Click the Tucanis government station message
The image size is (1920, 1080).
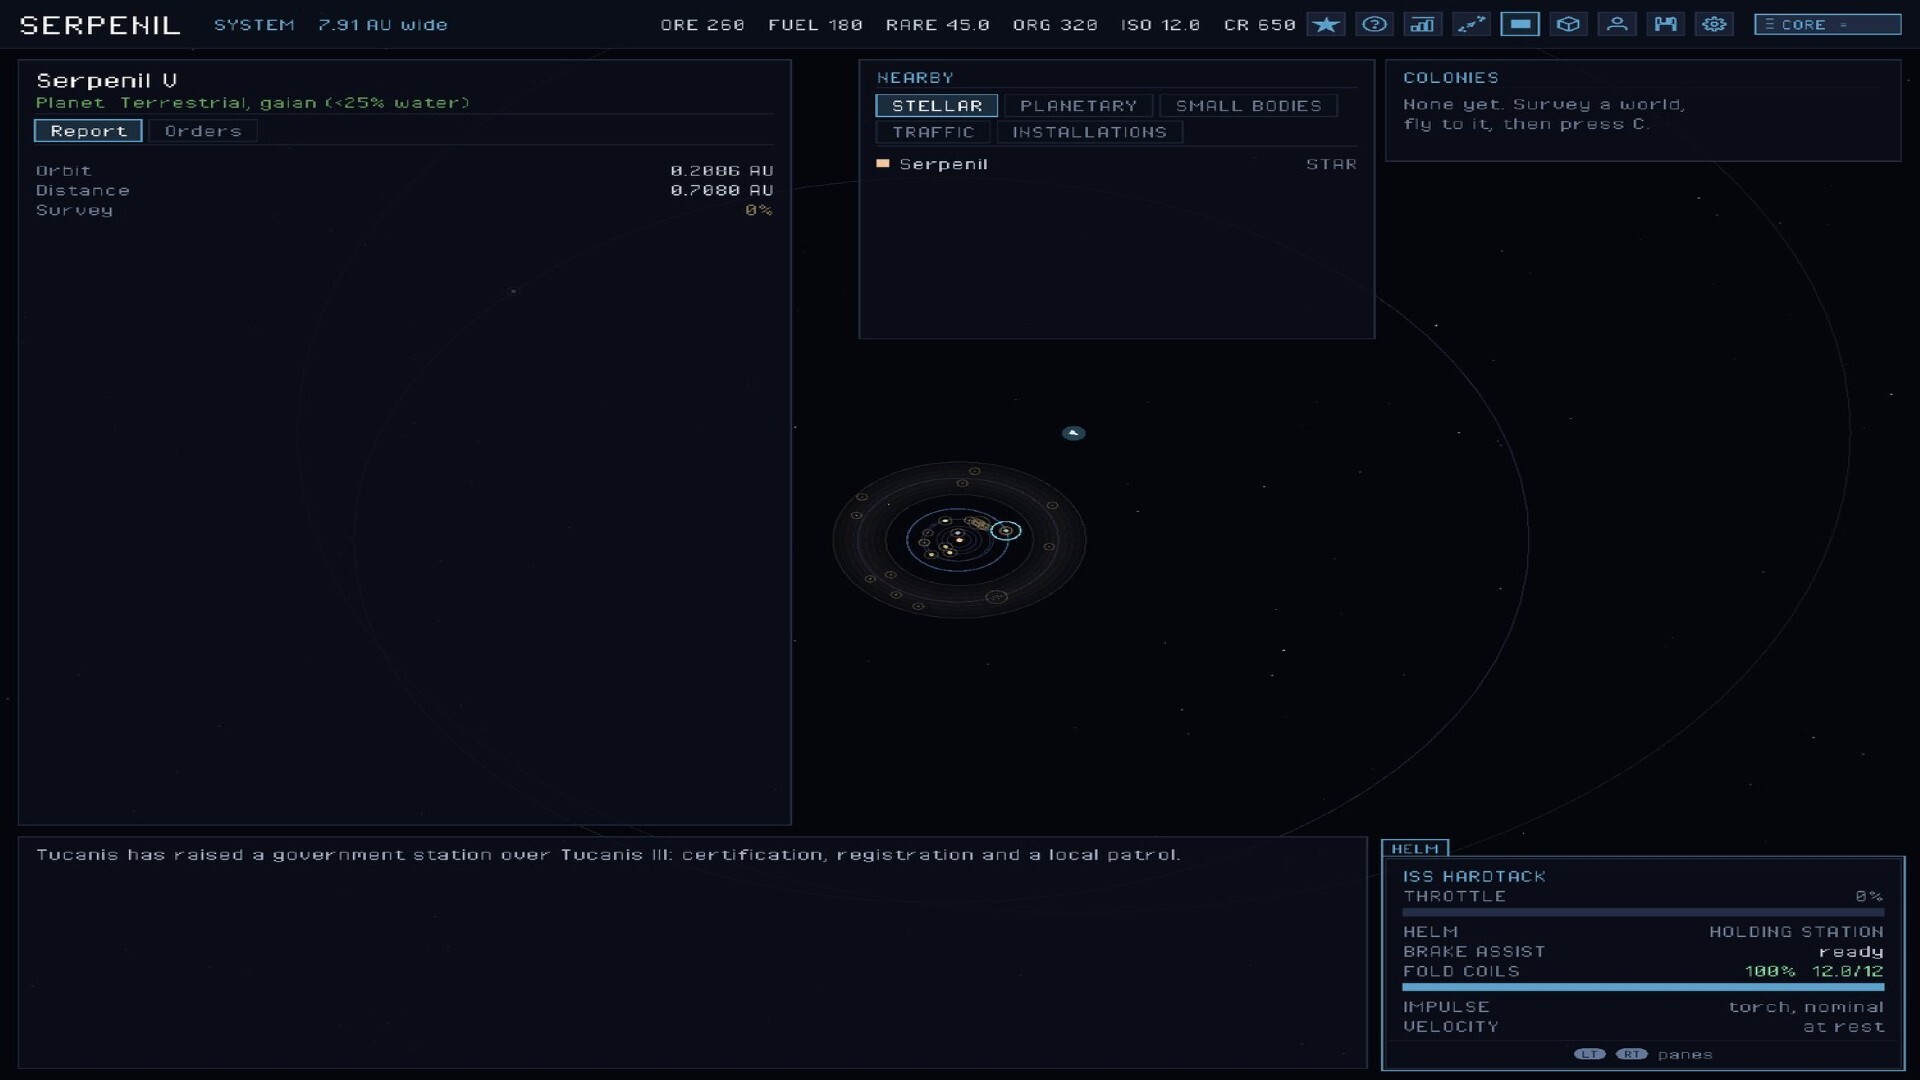[608, 854]
